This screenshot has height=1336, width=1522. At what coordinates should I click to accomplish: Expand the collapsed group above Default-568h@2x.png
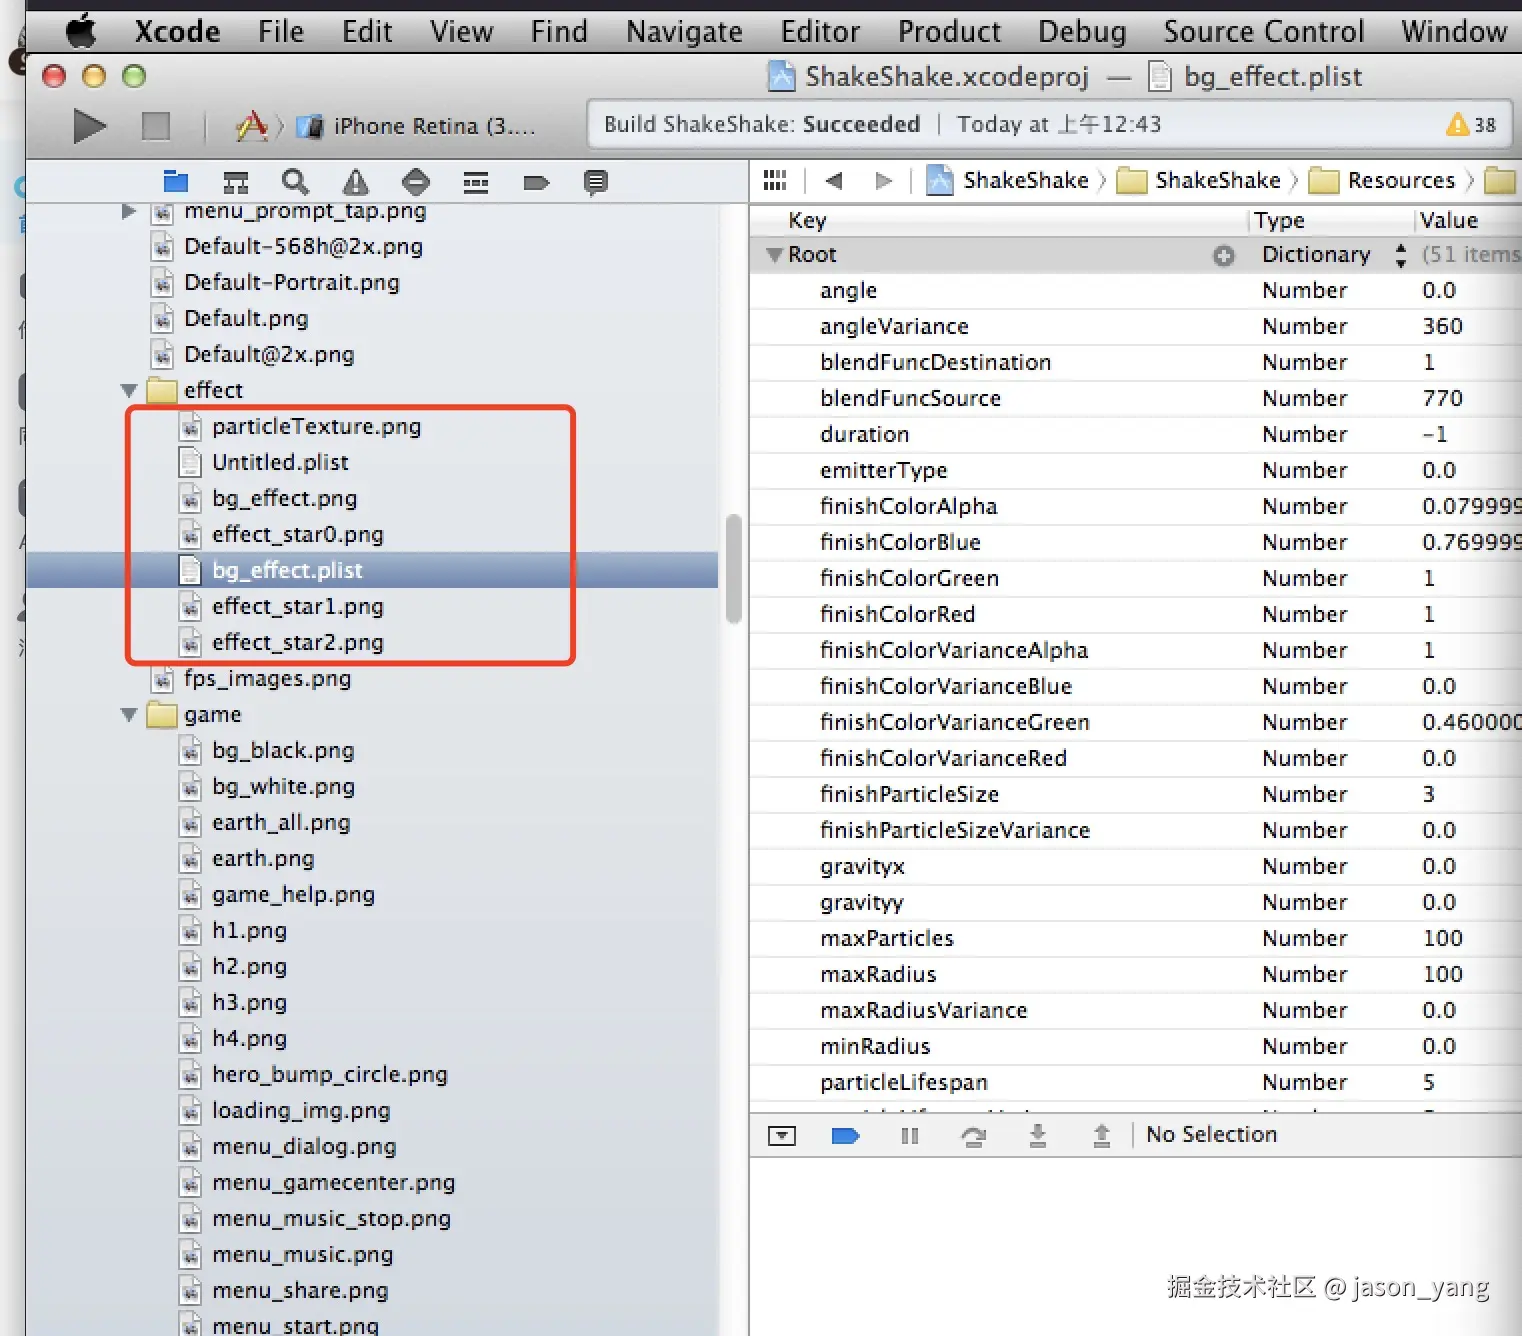(129, 211)
